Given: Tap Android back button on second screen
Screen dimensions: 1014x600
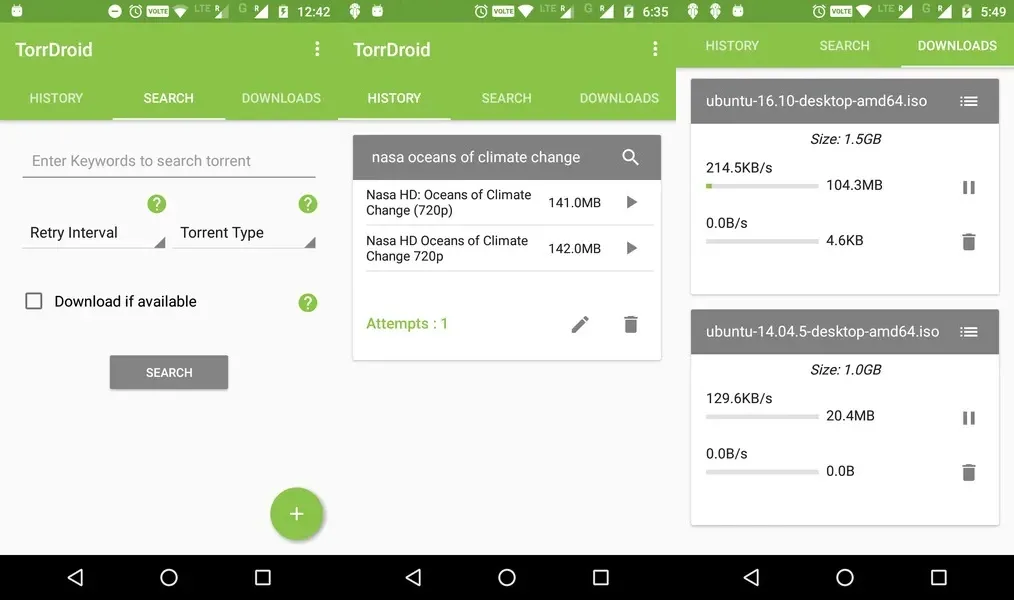Looking at the screenshot, I should [414, 577].
